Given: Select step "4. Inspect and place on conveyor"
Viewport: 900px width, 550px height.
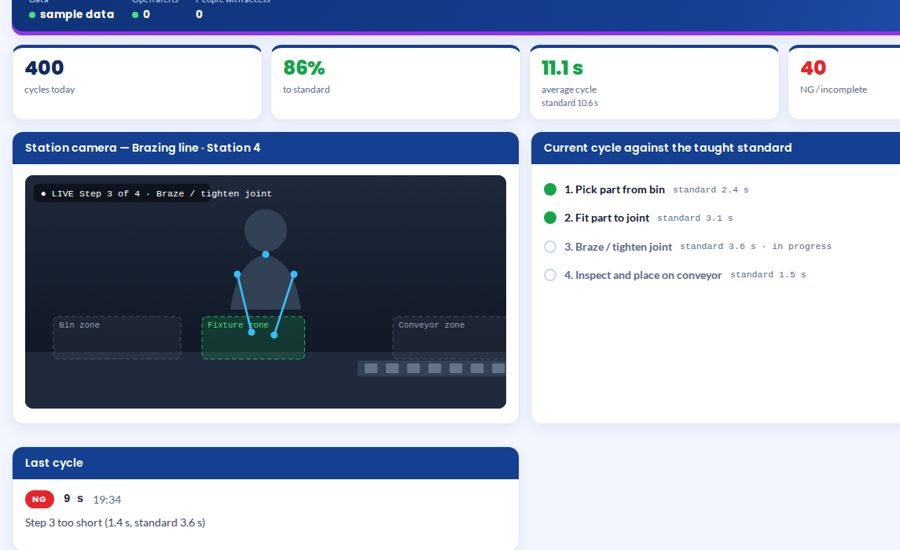Looking at the screenshot, I should 643,275.
